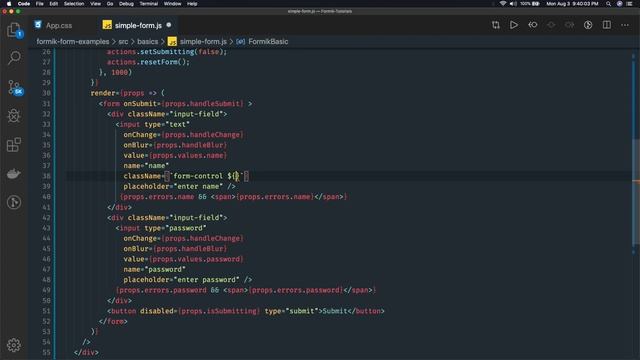
Task: Click the battery status indicator
Action: 530,4
